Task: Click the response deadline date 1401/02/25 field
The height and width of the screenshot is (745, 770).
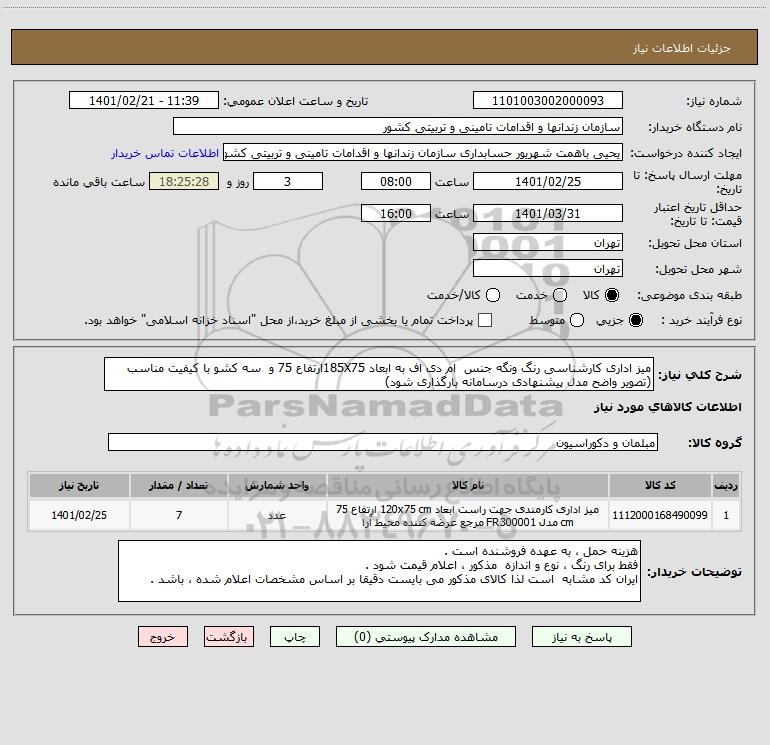Action: point(548,181)
